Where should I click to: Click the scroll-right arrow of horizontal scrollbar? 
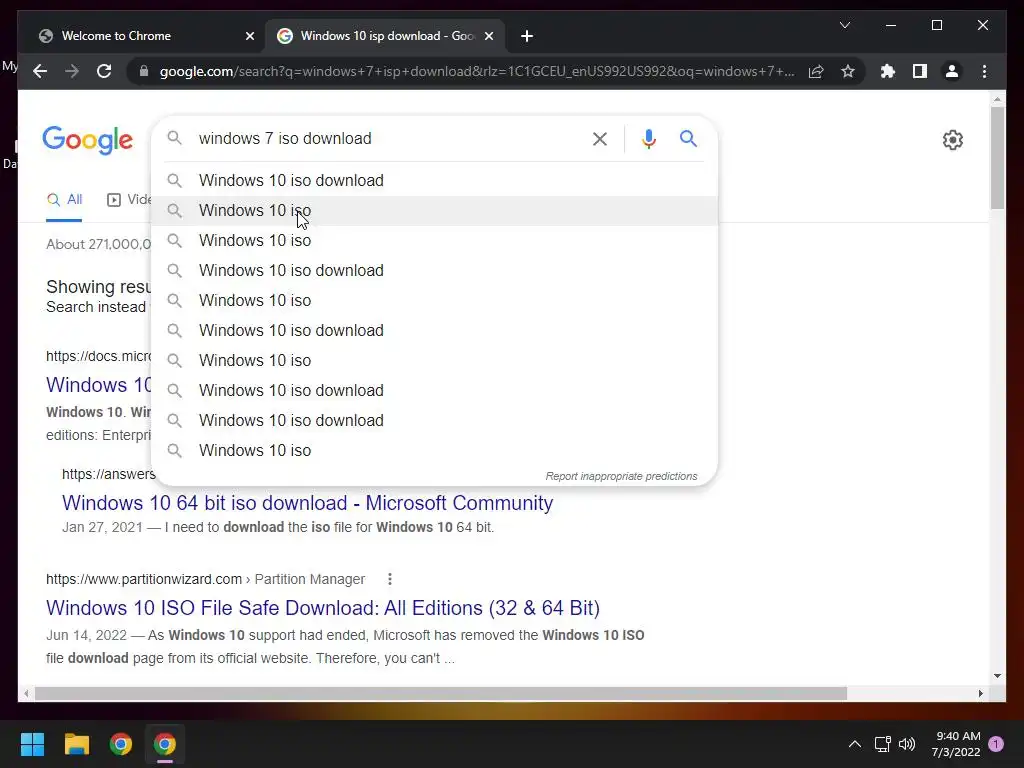[980, 694]
